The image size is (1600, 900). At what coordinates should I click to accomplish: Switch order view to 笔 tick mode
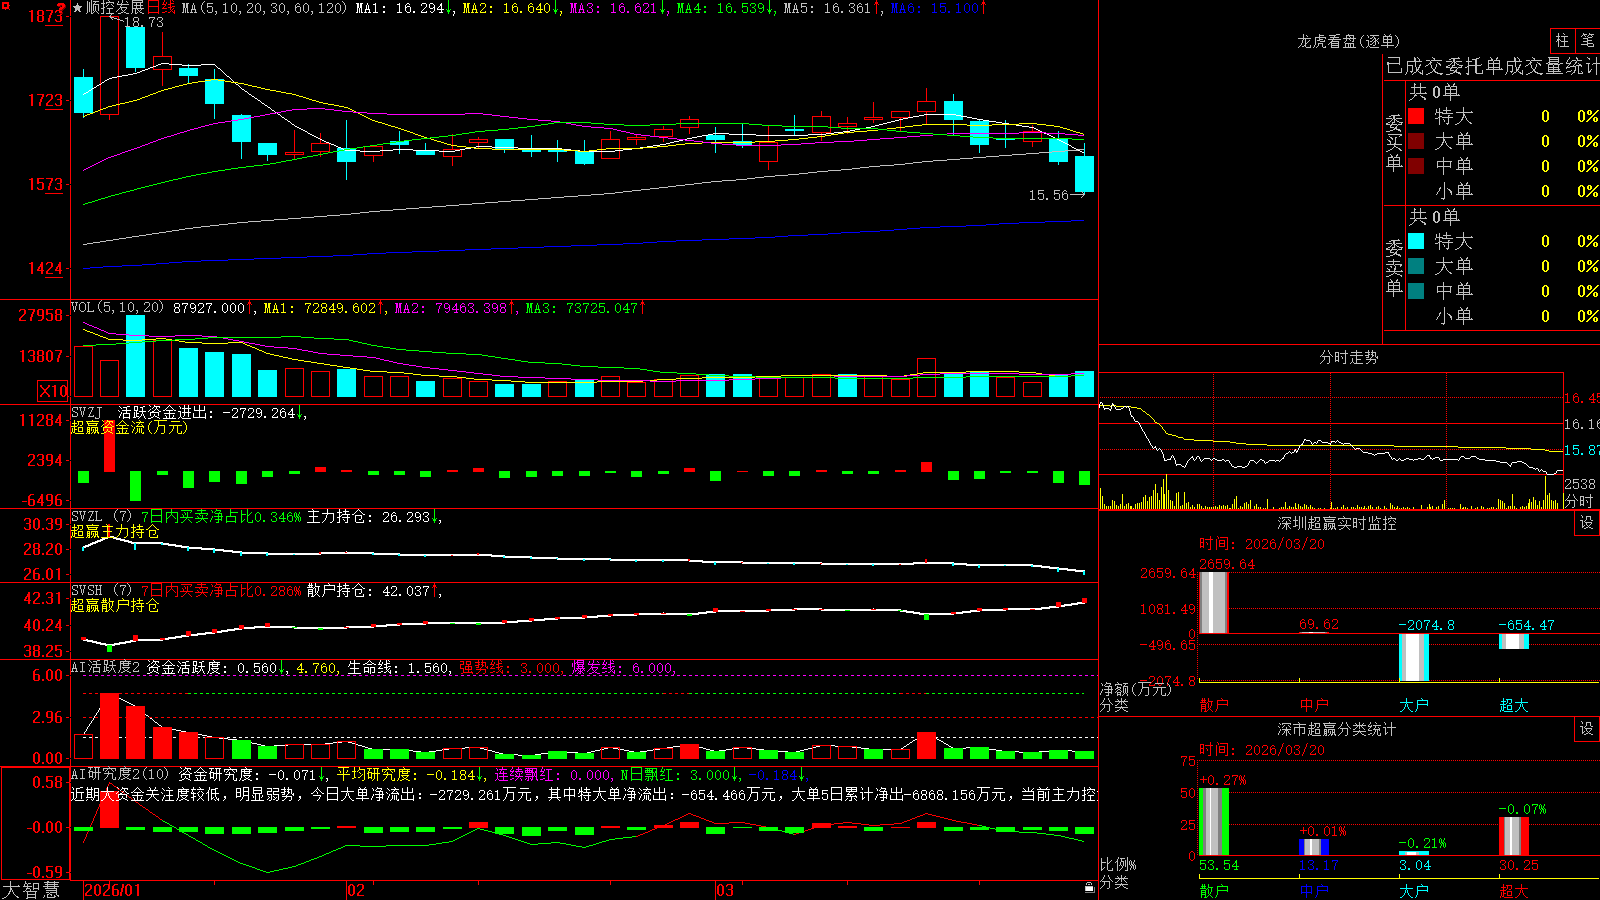click(x=1587, y=41)
